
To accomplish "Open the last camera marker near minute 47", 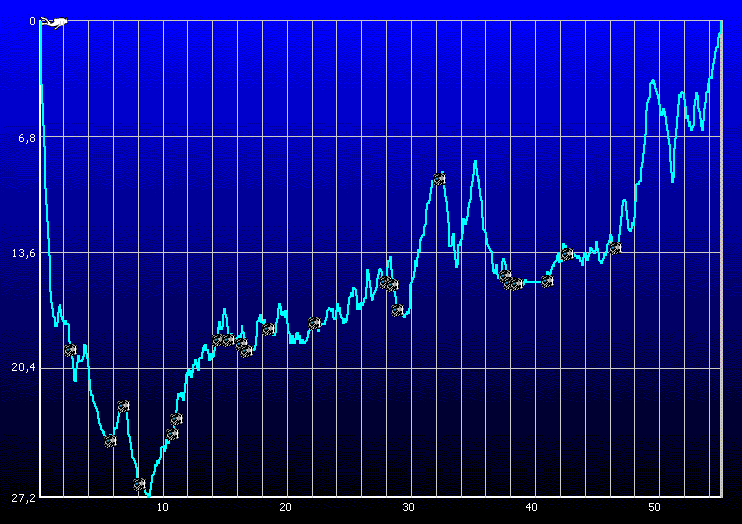I will pos(615,248).
